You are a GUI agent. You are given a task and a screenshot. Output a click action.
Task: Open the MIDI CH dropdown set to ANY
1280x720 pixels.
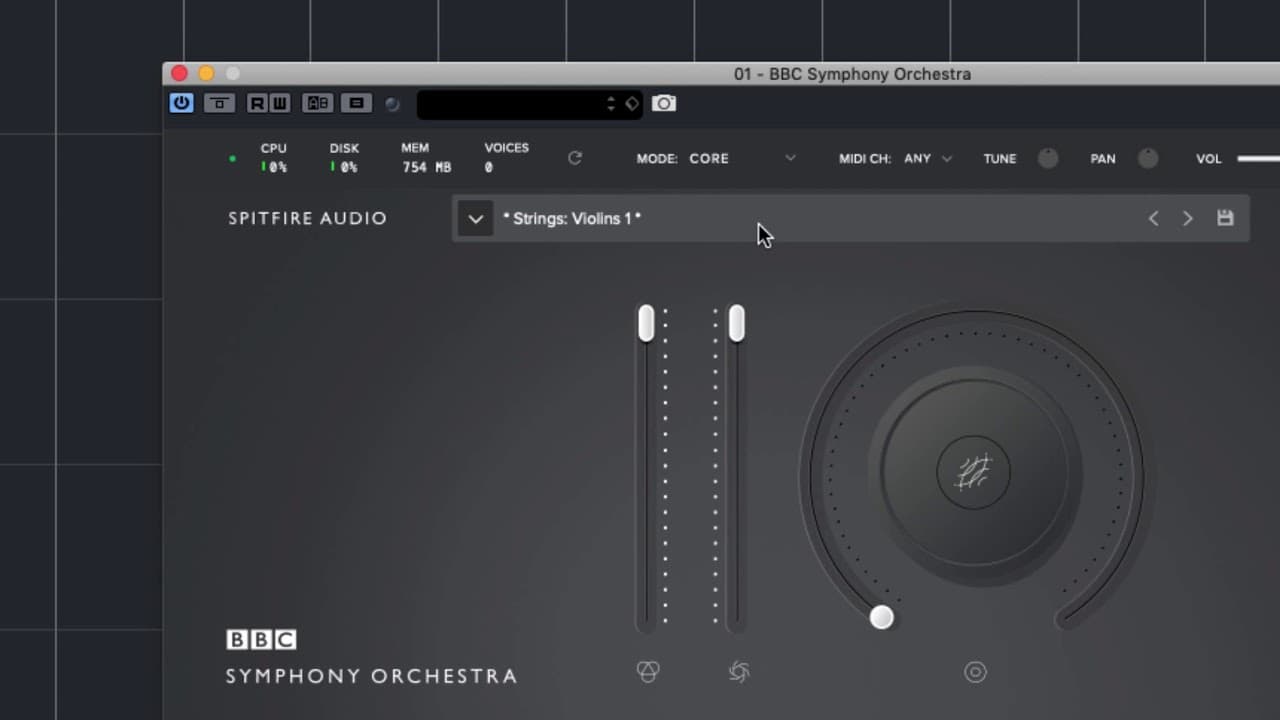928,158
